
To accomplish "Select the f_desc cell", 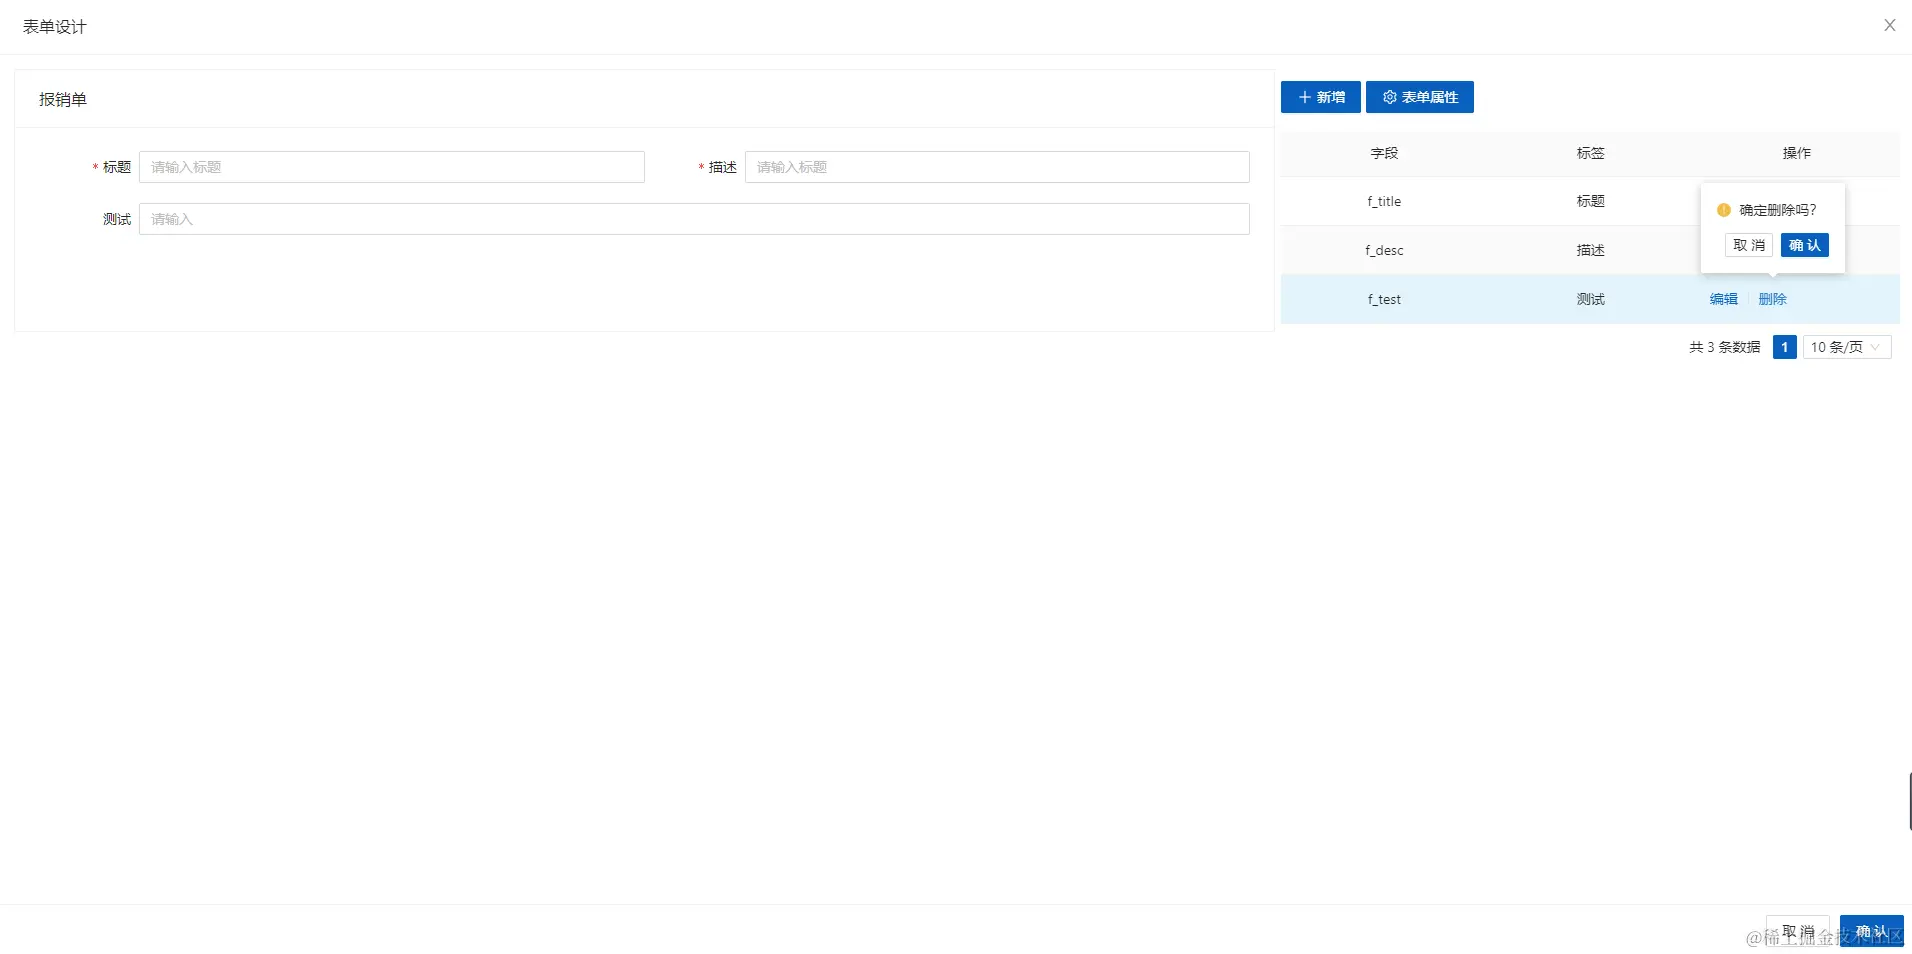I will [1384, 250].
